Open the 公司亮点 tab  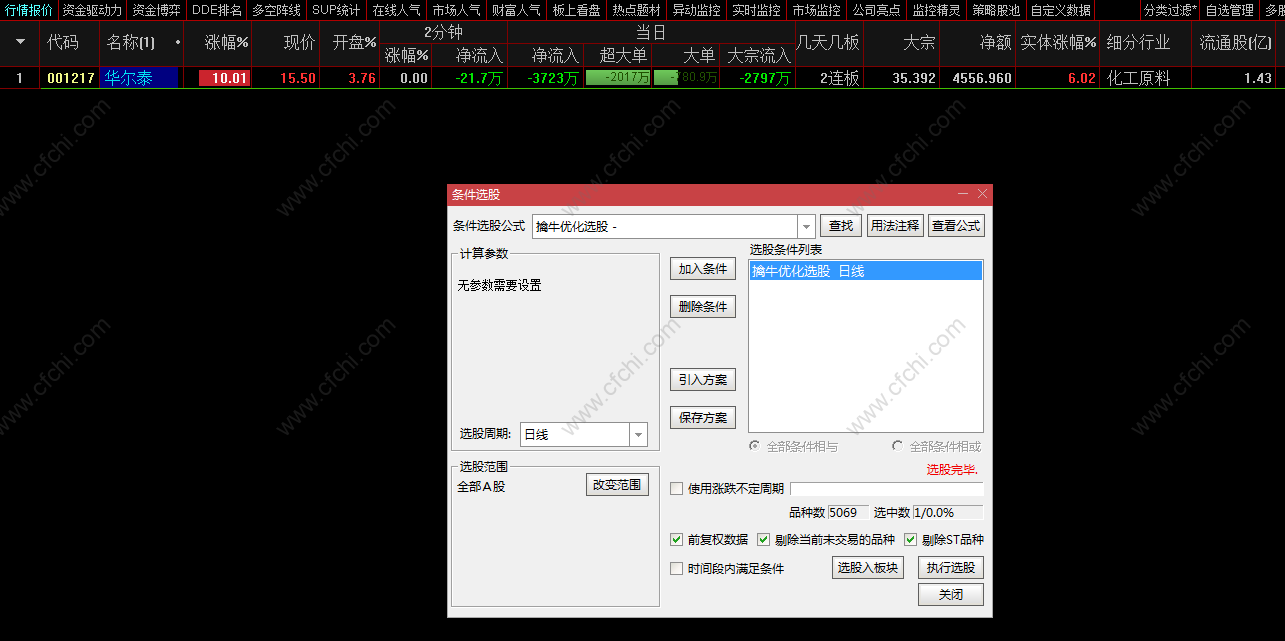click(x=877, y=10)
